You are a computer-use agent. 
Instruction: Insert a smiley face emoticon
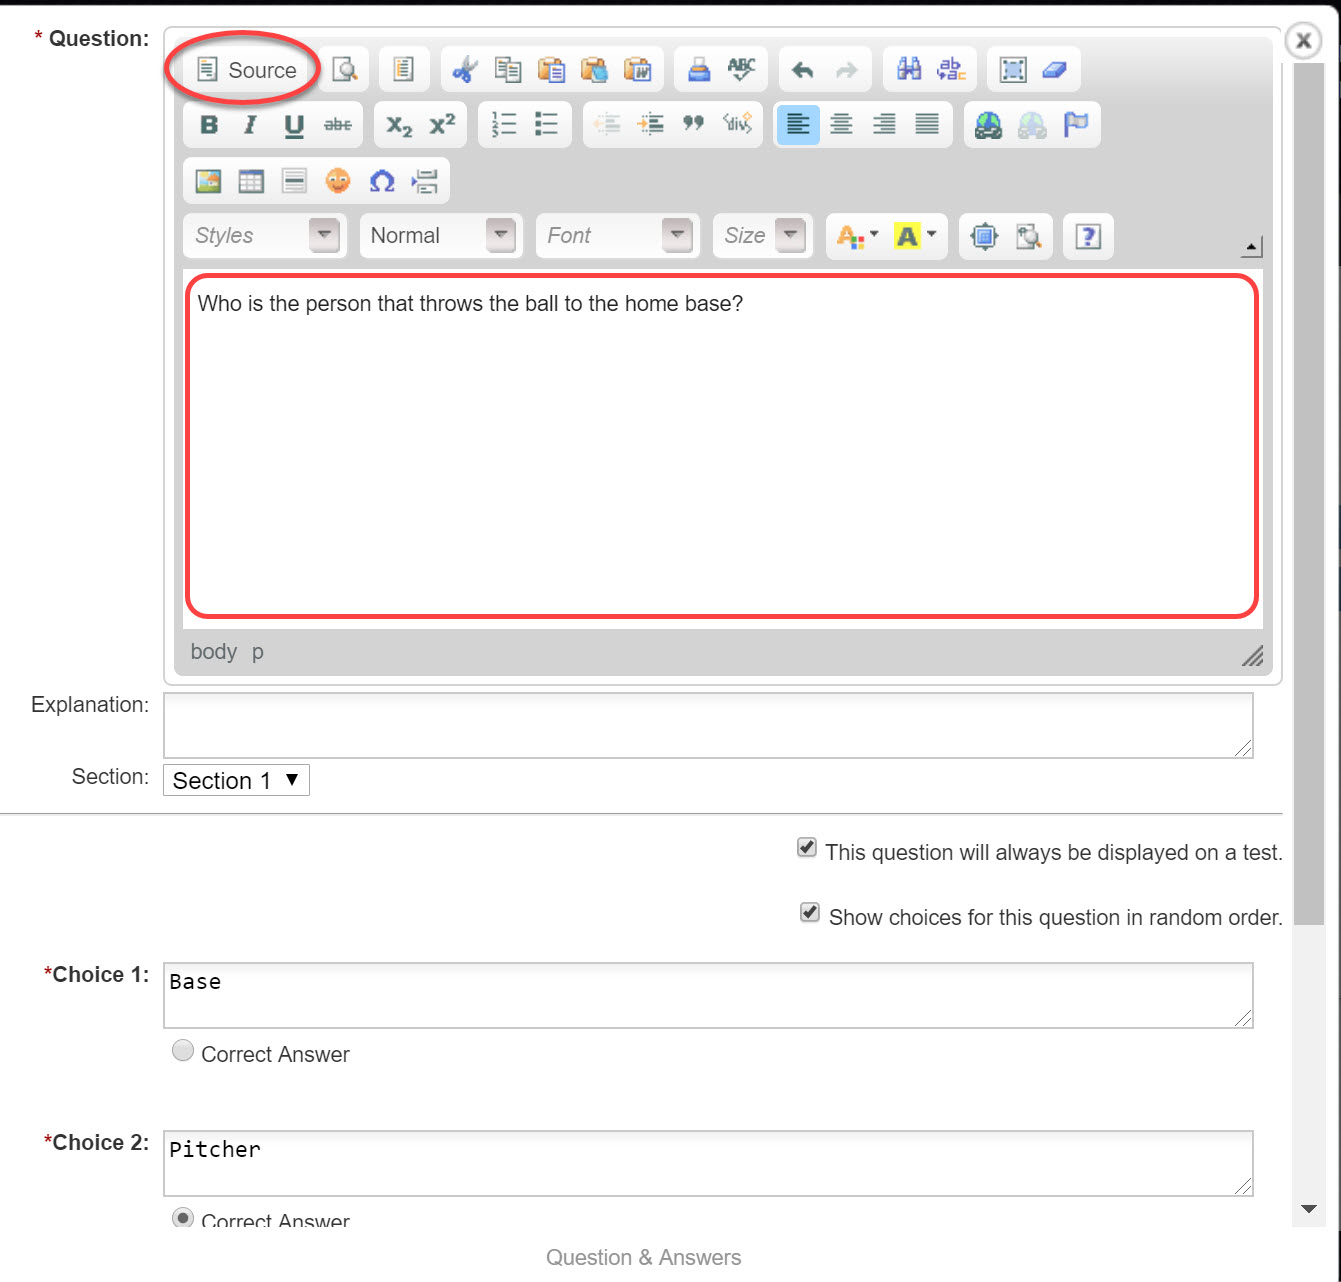338,181
